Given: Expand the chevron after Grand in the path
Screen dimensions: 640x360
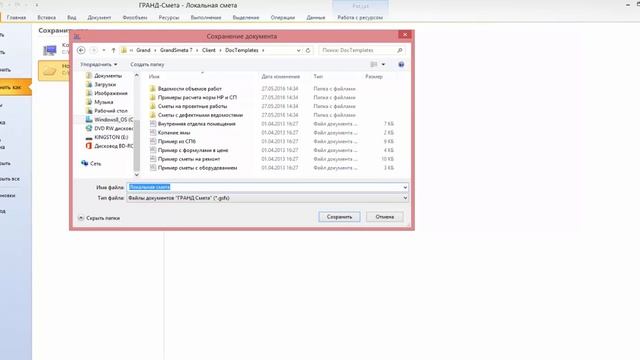Looking at the screenshot, I should 155,50.
